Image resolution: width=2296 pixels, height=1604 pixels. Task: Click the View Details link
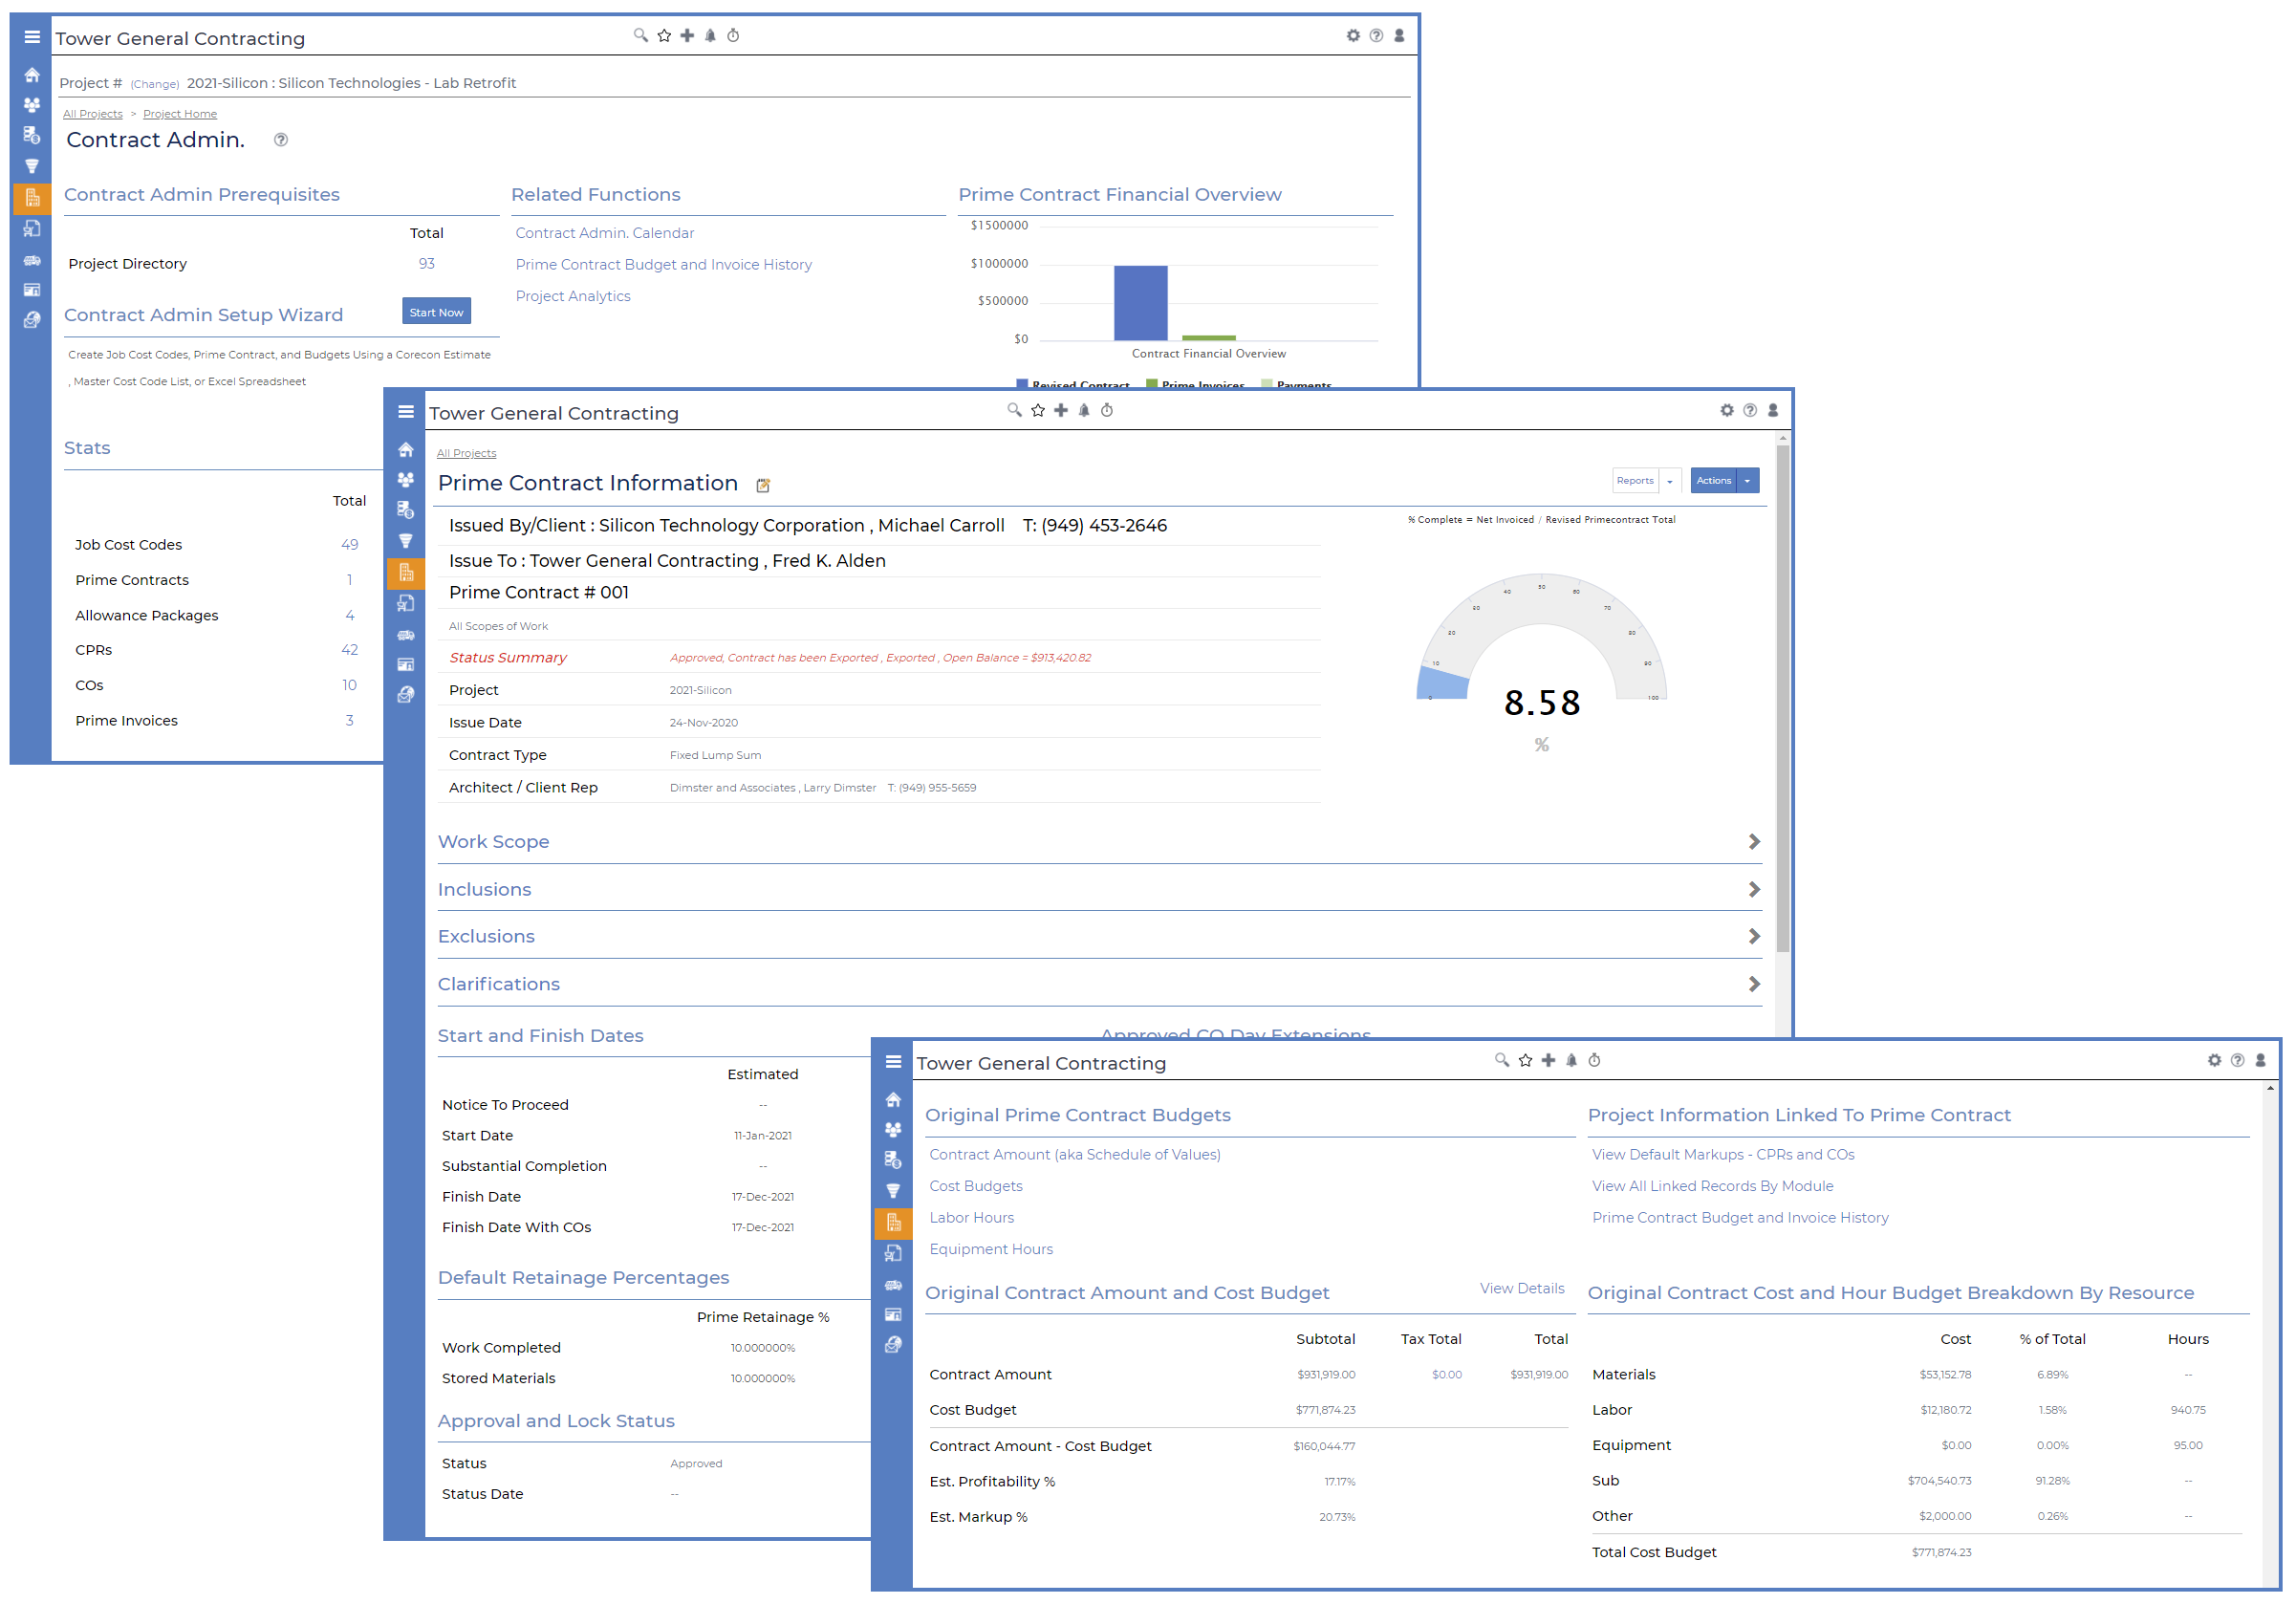(x=1522, y=1289)
